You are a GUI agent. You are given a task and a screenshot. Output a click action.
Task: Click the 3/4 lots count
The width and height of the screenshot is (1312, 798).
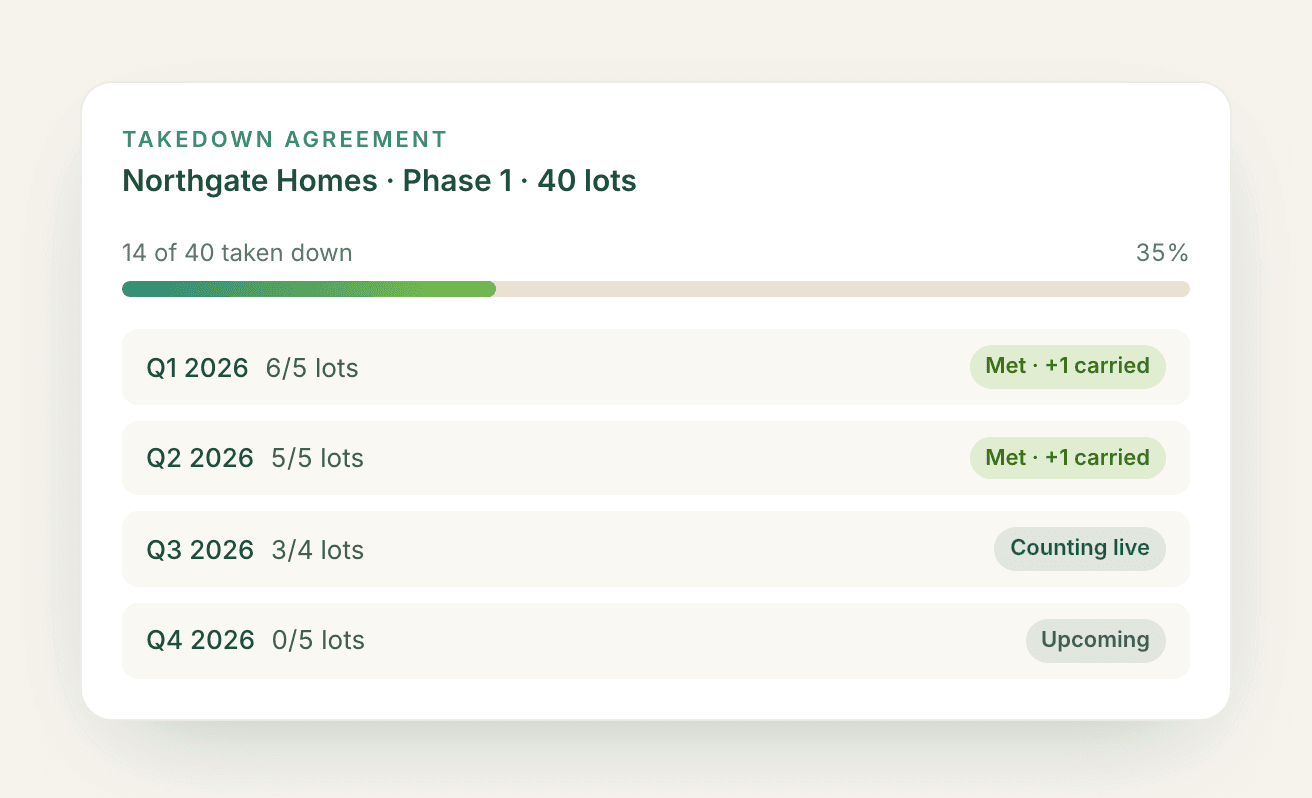pos(317,550)
